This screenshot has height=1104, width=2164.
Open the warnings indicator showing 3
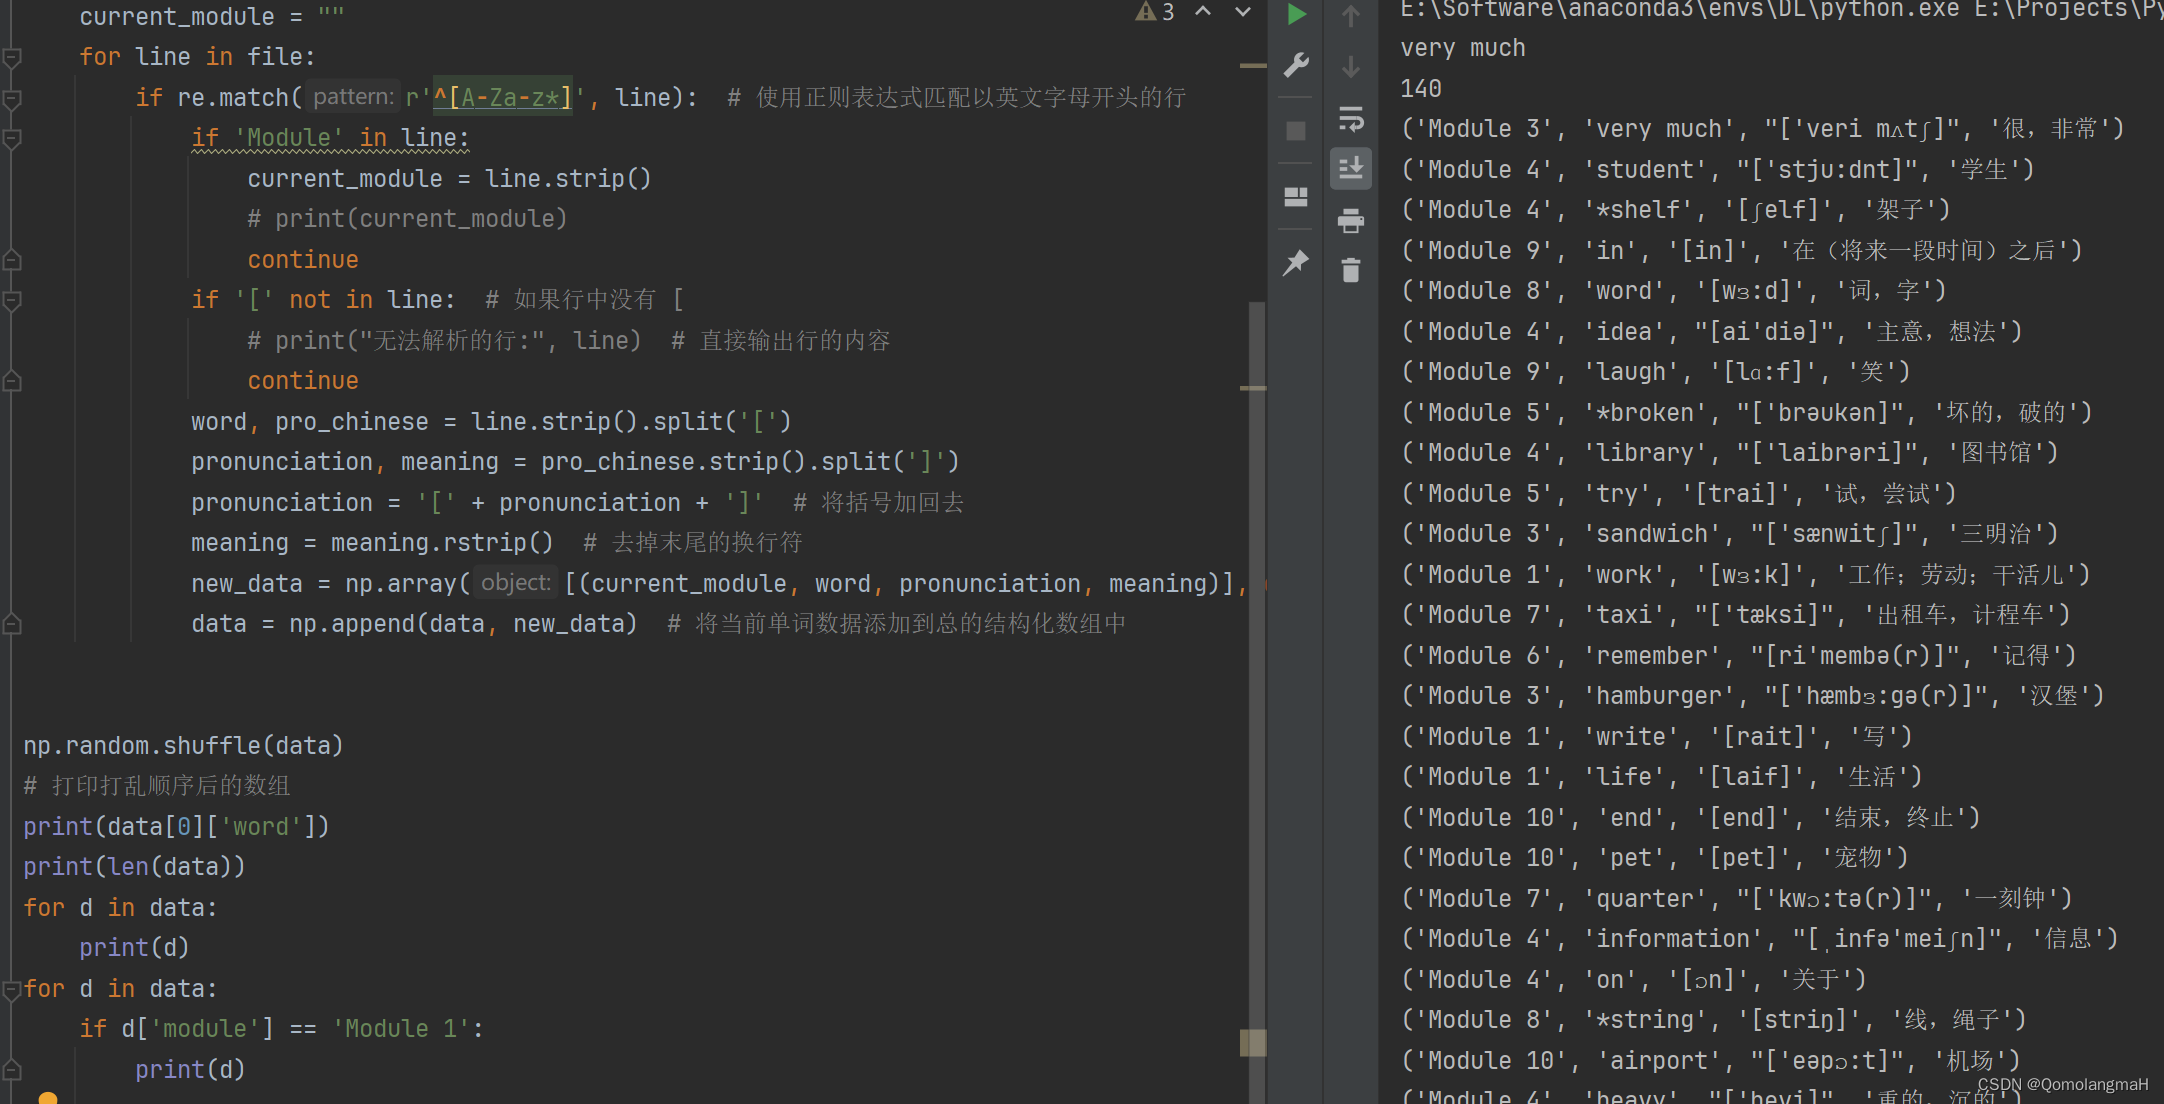coord(1155,12)
